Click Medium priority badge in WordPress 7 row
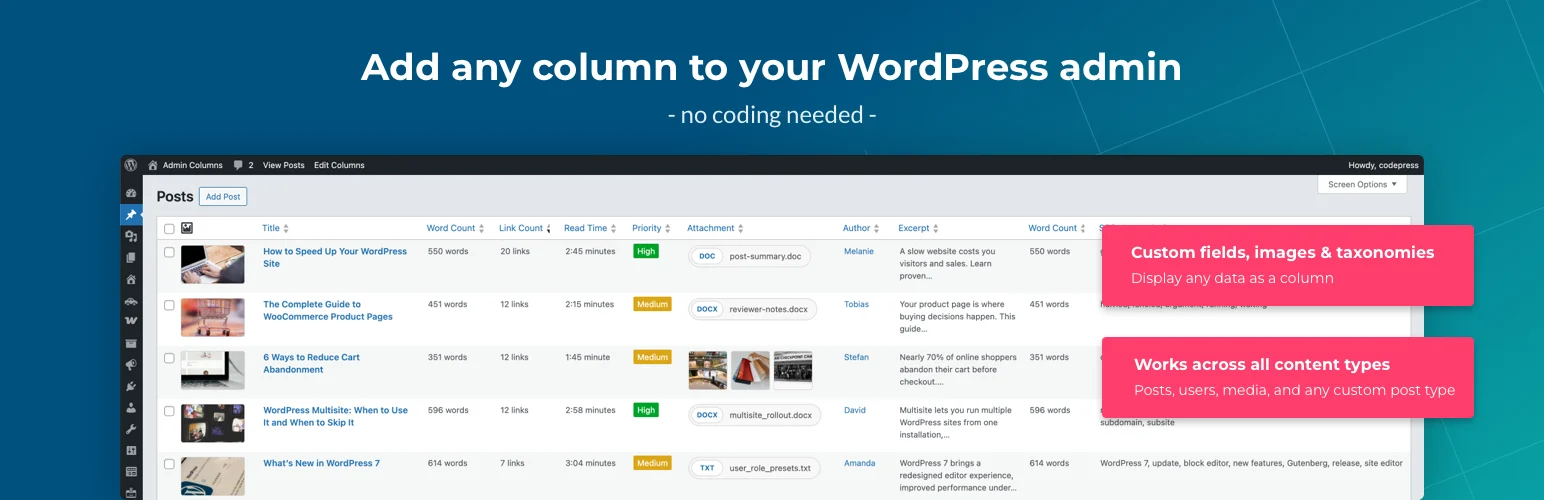 [x=652, y=463]
